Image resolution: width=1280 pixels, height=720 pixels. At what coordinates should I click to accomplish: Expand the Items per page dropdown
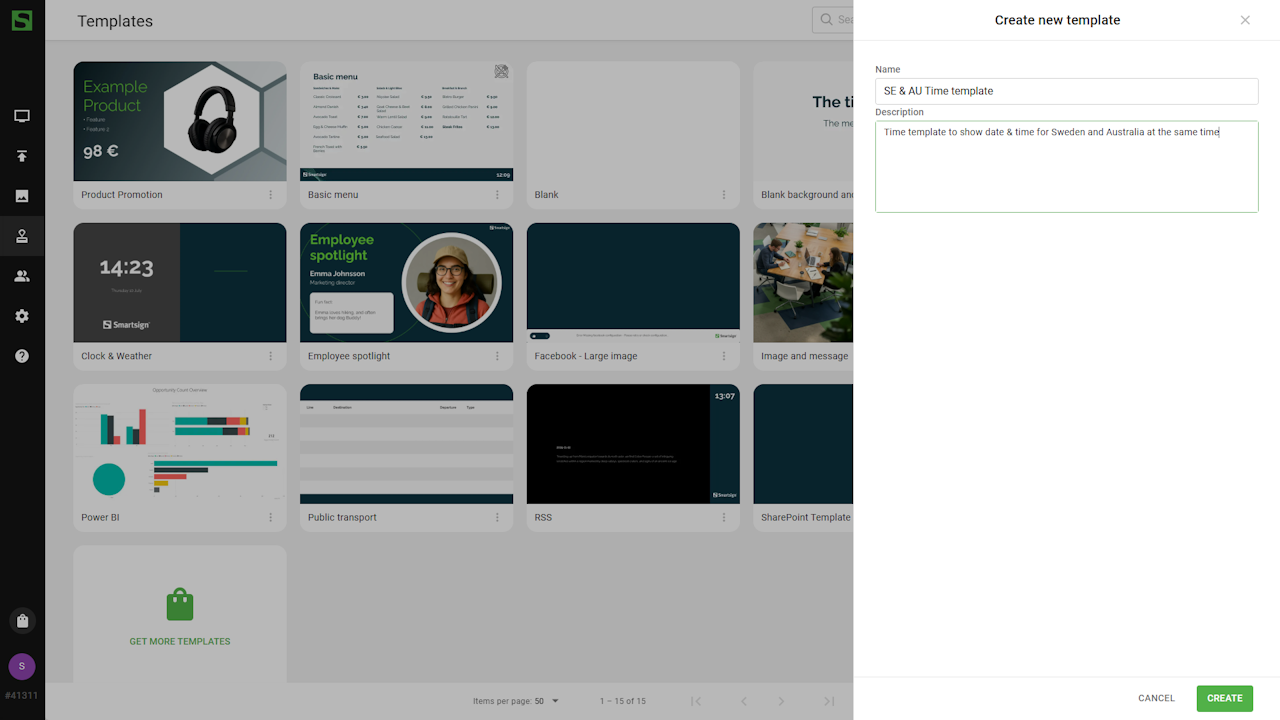[x=546, y=701]
